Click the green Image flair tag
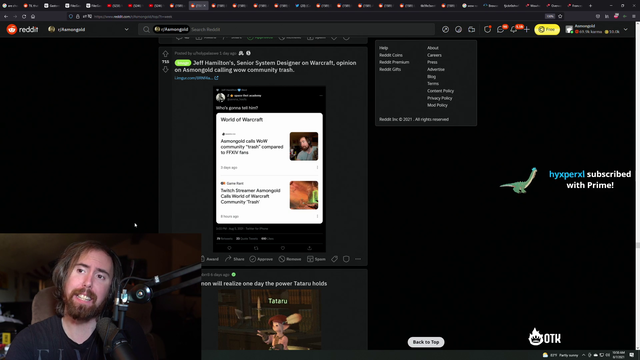 [182, 63]
